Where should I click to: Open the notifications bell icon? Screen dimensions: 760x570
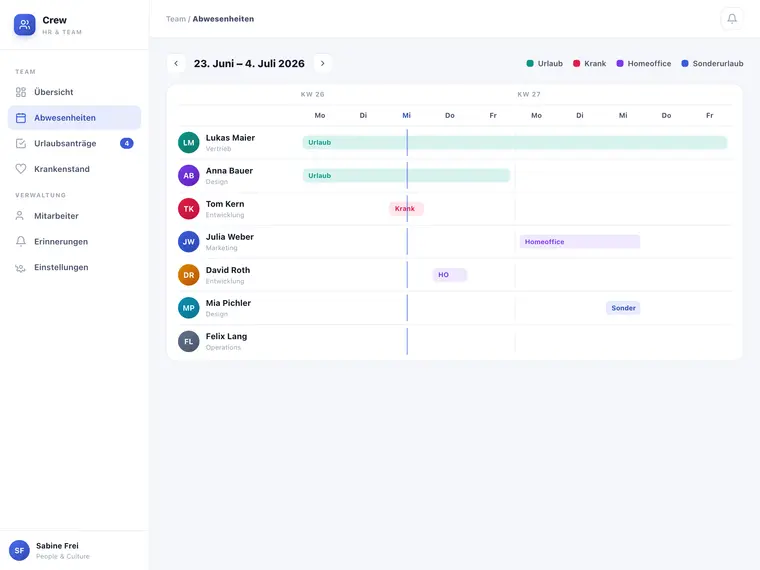[732, 19]
